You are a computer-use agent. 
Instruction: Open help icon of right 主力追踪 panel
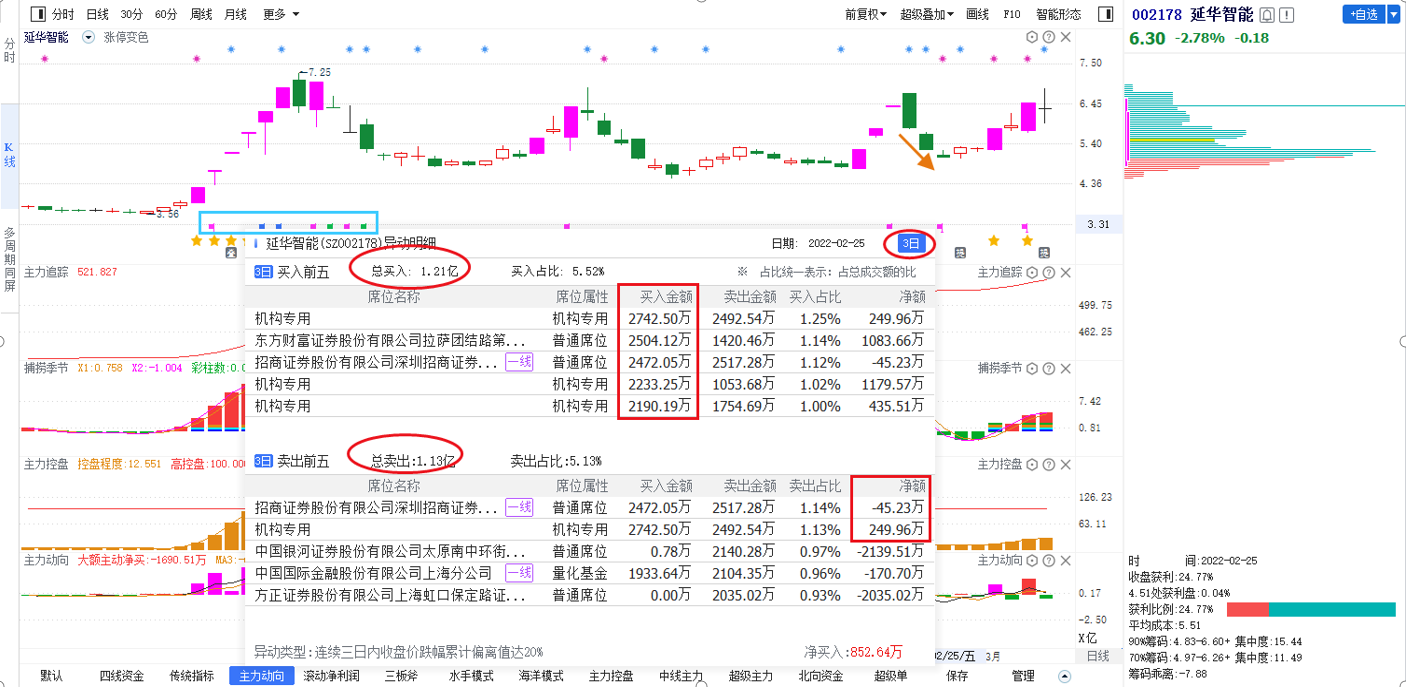tap(1048, 272)
